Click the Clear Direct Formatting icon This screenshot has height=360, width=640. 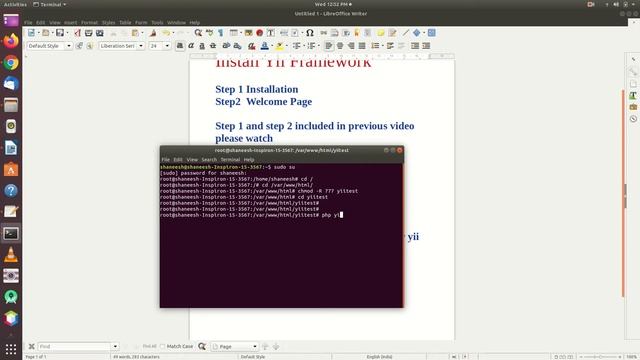pos(251,46)
